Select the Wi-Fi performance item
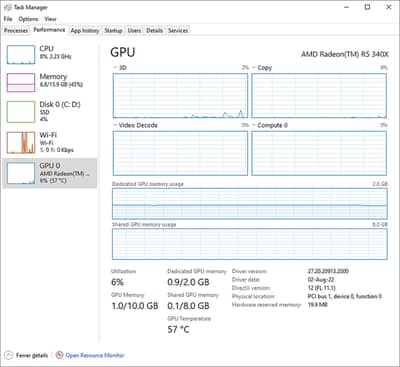This screenshot has height=367, width=400. click(x=50, y=142)
